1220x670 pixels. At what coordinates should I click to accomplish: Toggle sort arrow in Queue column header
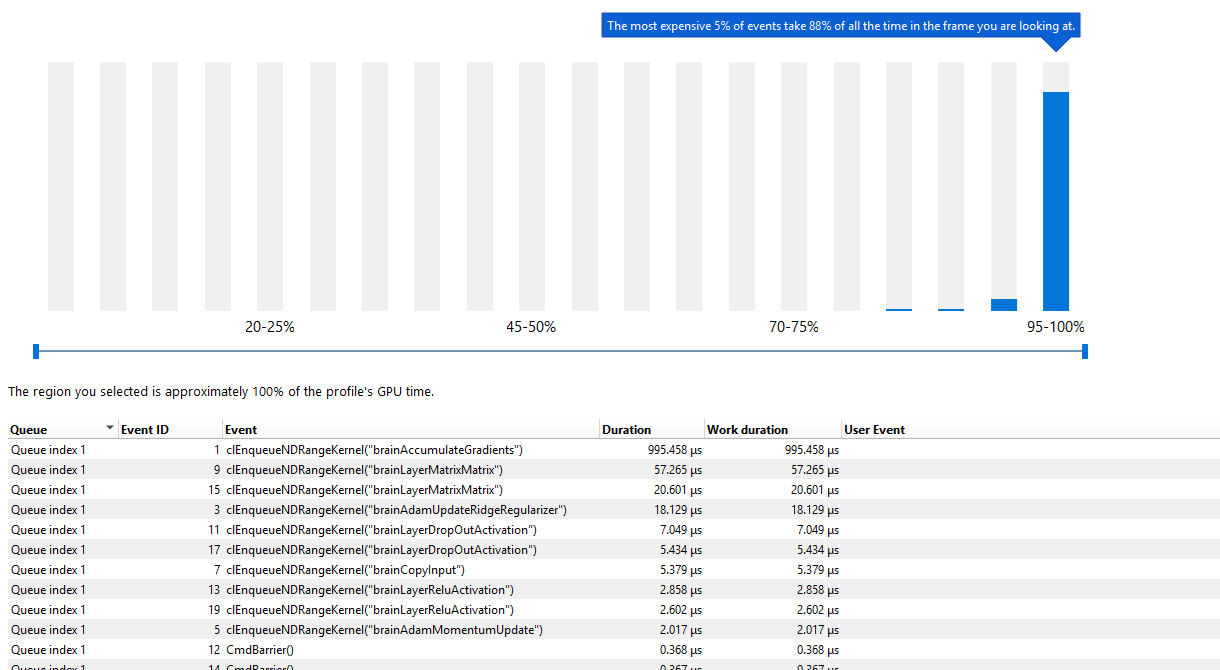pyautogui.click(x=109, y=428)
